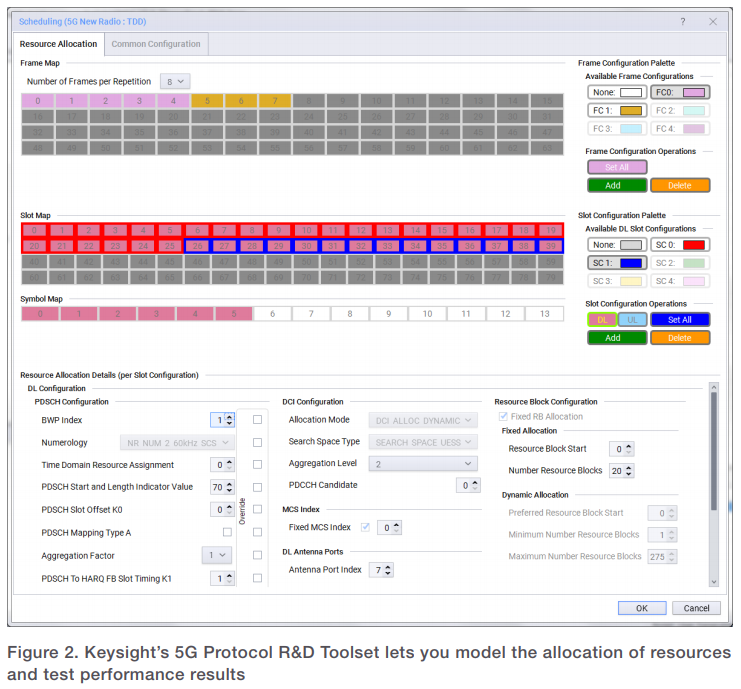Click the Number Resource Blocks input field
Image resolution: width=741 pixels, height=689 pixels.
(x=617, y=471)
